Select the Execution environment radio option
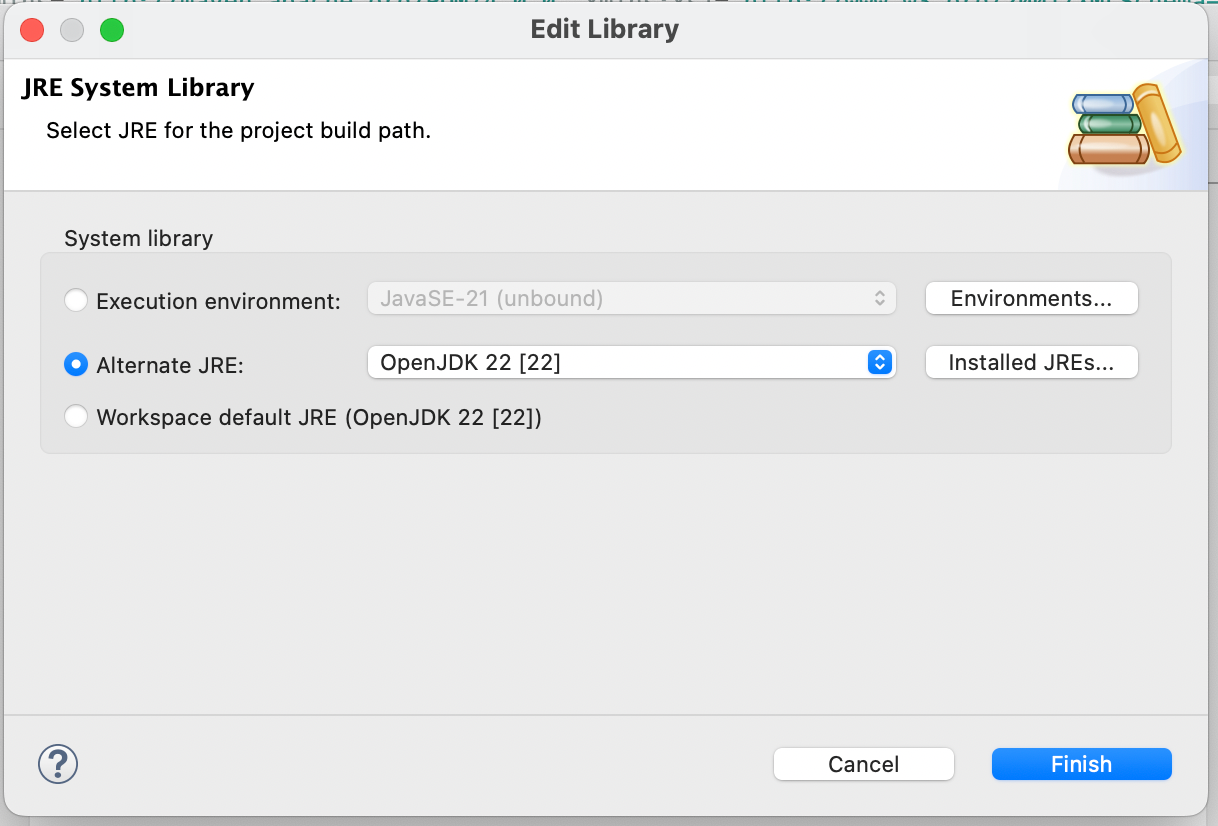This screenshot has width=1218, height=826. [76, 300]
